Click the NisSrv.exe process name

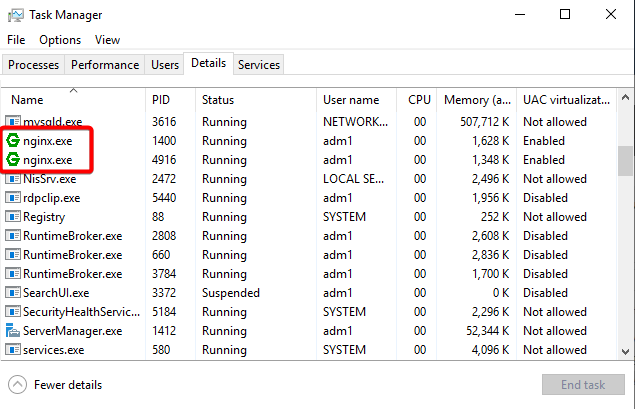pos(49,179)
